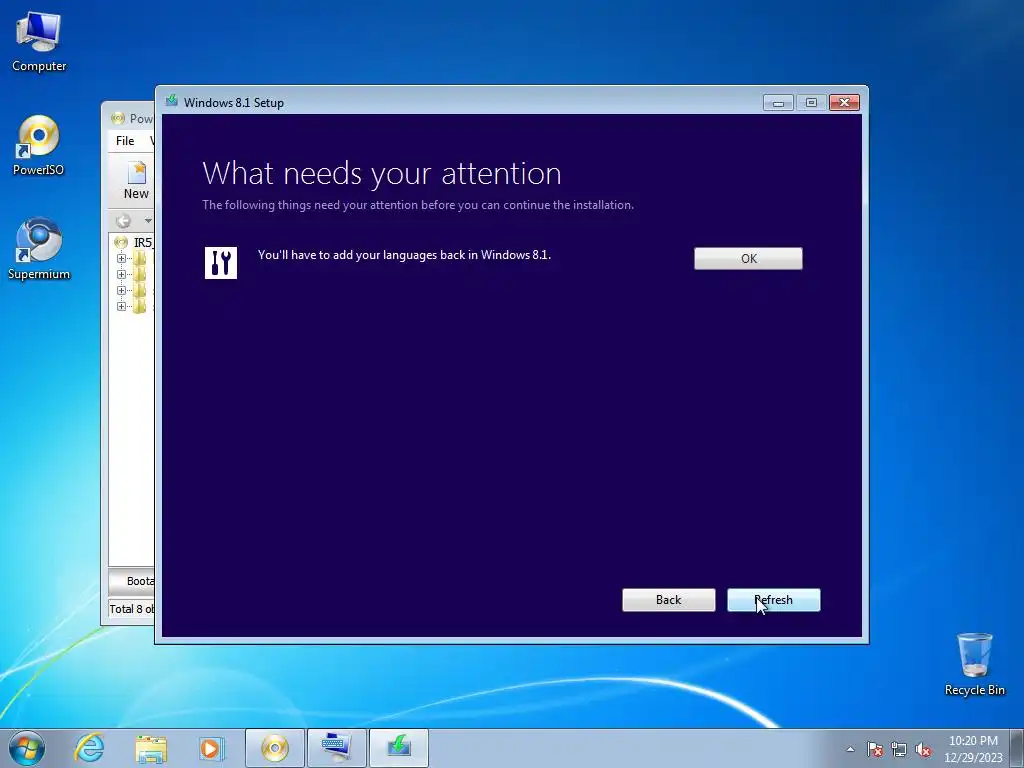Expand second folder under IR5 tree
The height and width of the screenshot is (768, 1024).
[x=121, y=274]
